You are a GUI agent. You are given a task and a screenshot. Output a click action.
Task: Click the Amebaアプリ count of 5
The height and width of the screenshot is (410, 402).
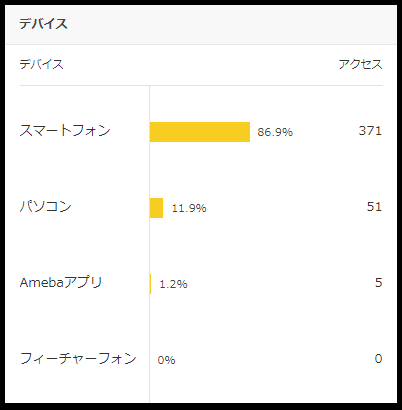pos(378,283)
